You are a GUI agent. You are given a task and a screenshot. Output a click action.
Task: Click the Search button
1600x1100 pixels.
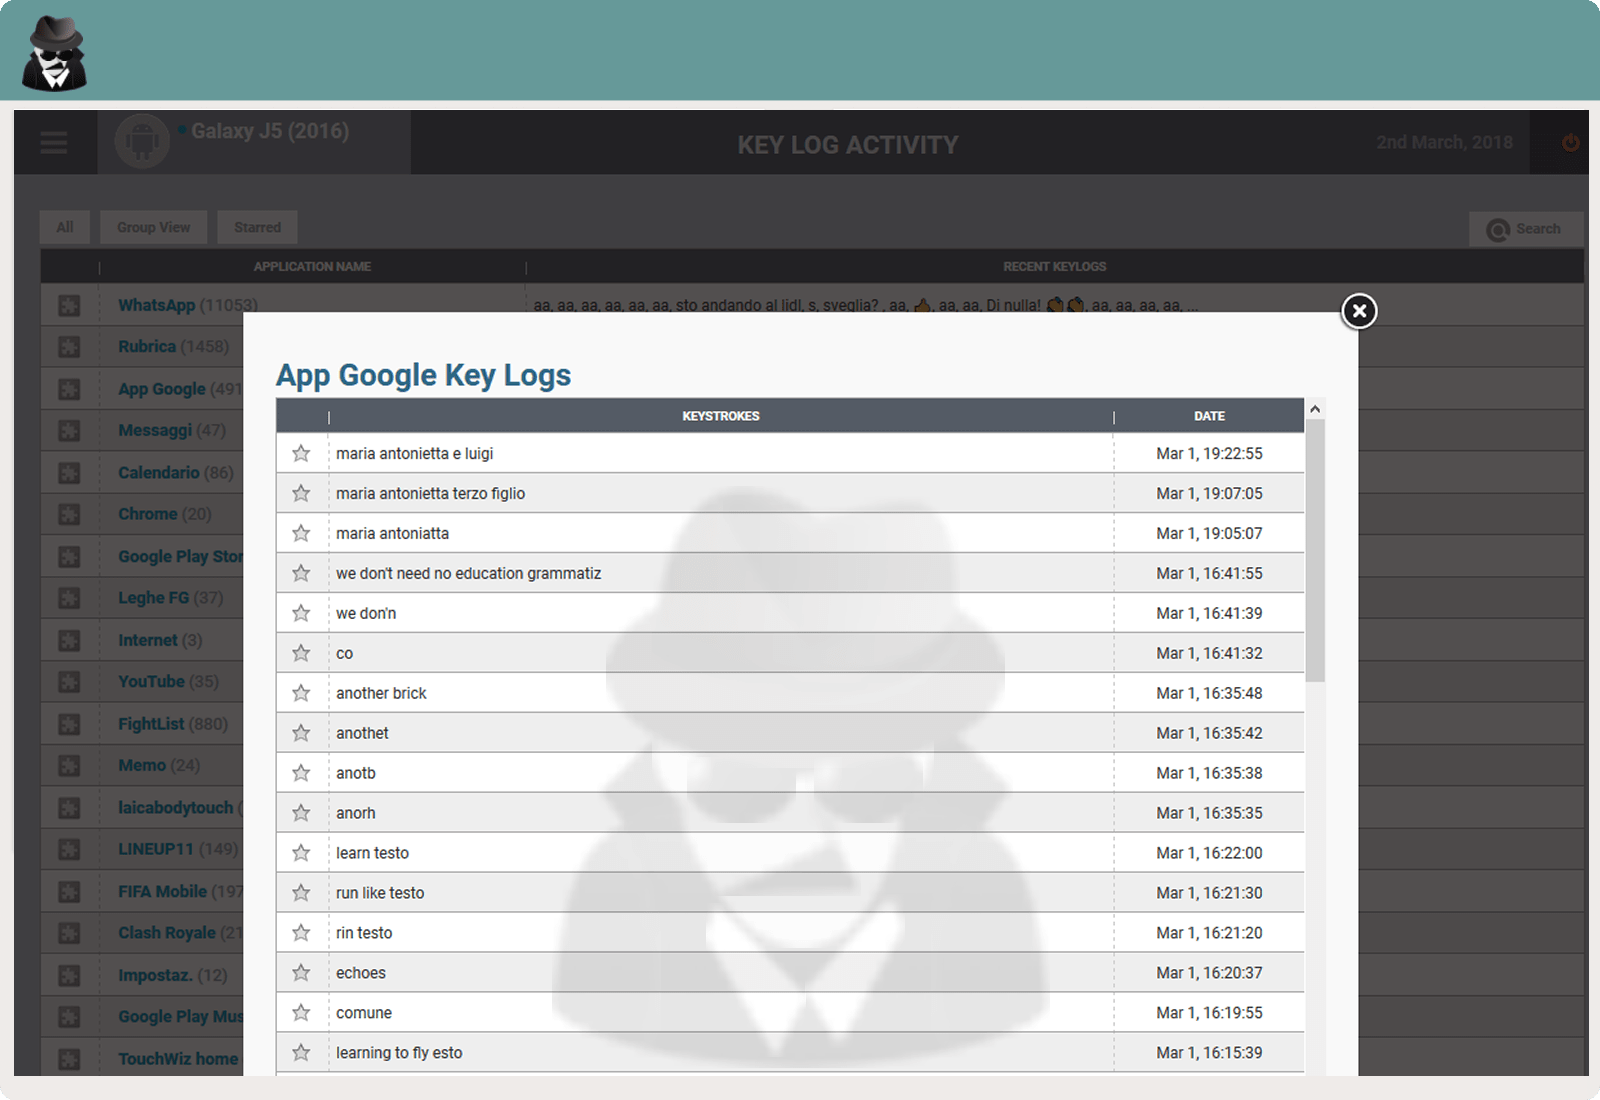(x=1526, y=228)
